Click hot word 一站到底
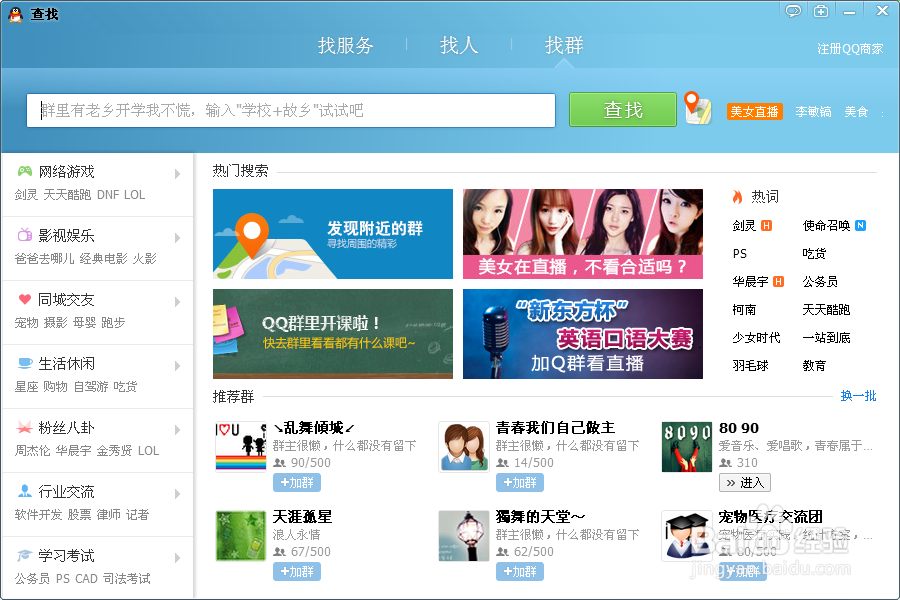Viewport: 900px width, 600px height. 826,338
